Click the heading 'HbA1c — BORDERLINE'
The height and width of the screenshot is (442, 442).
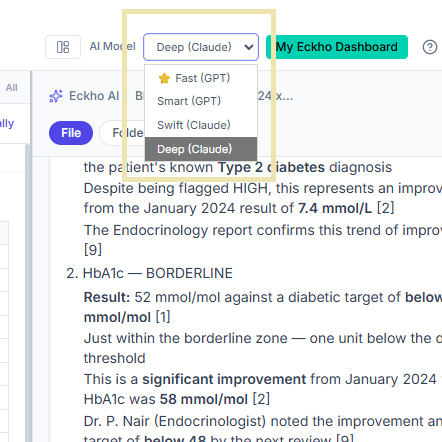pos(157,273)
